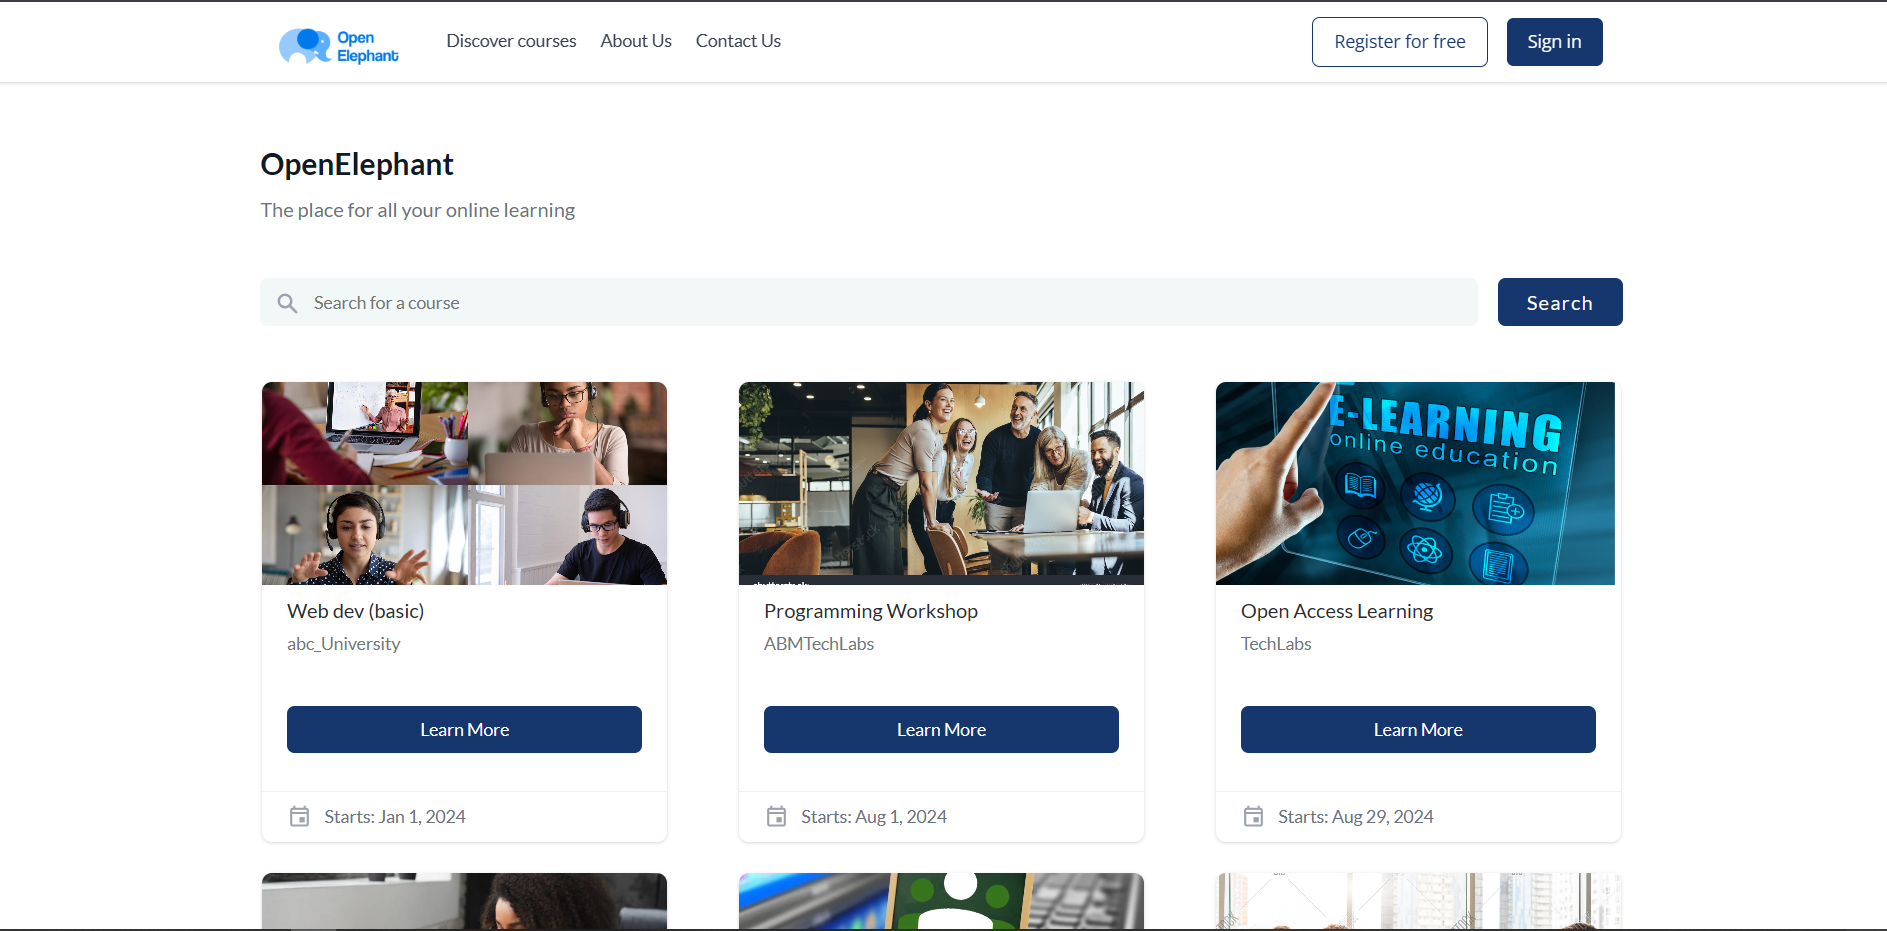Click the ABMTechLabs provider name
Viewport: 1887px width, 931px height.
[819, 644]
